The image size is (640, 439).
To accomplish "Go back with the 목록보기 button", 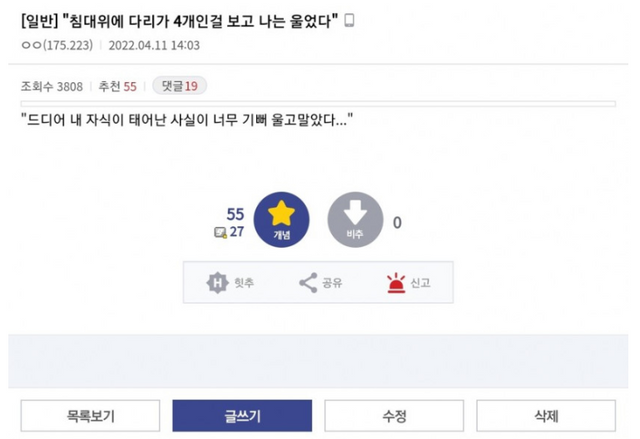I will [x=92, y=415].
